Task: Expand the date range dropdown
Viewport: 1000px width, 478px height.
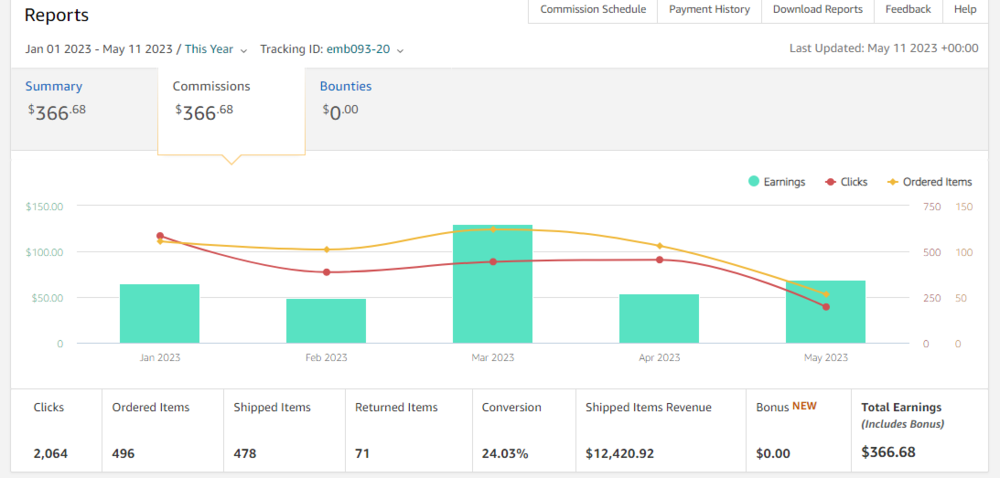Action: [136, 49]
